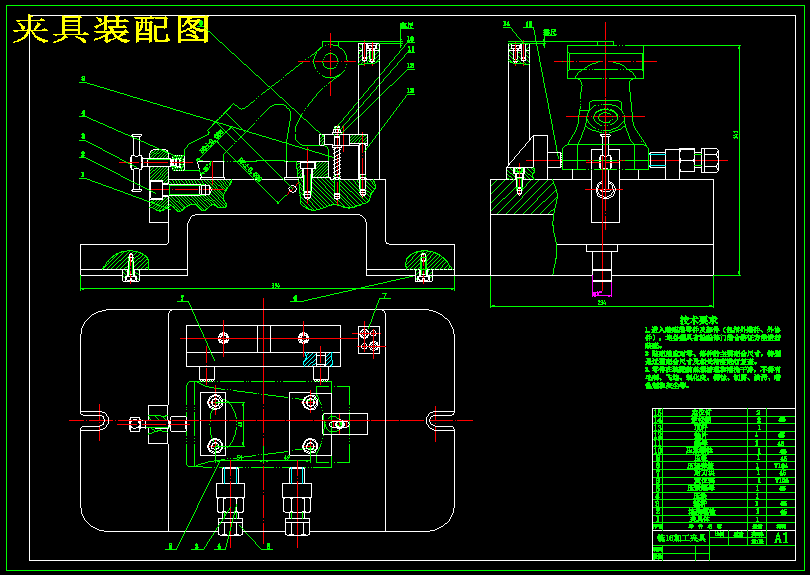810x575 pixels.
Task: Select the 技术要求 heading text
Action: [x=698, y=321]
